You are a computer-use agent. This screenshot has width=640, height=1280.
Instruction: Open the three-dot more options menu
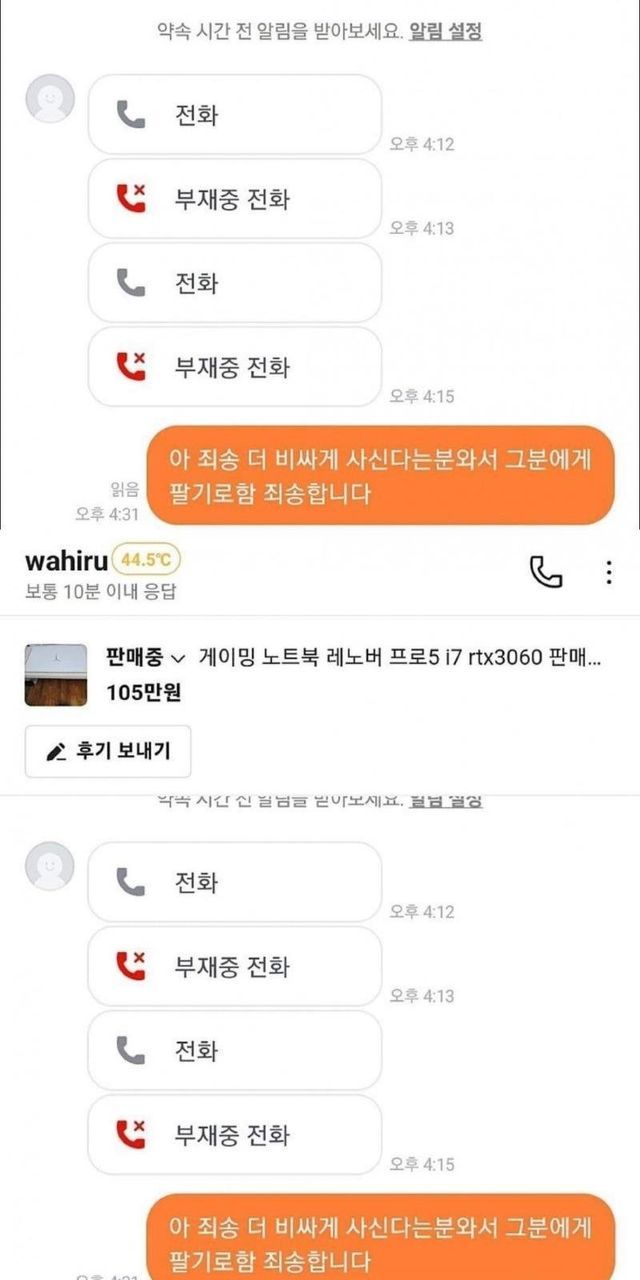(609, 572)
